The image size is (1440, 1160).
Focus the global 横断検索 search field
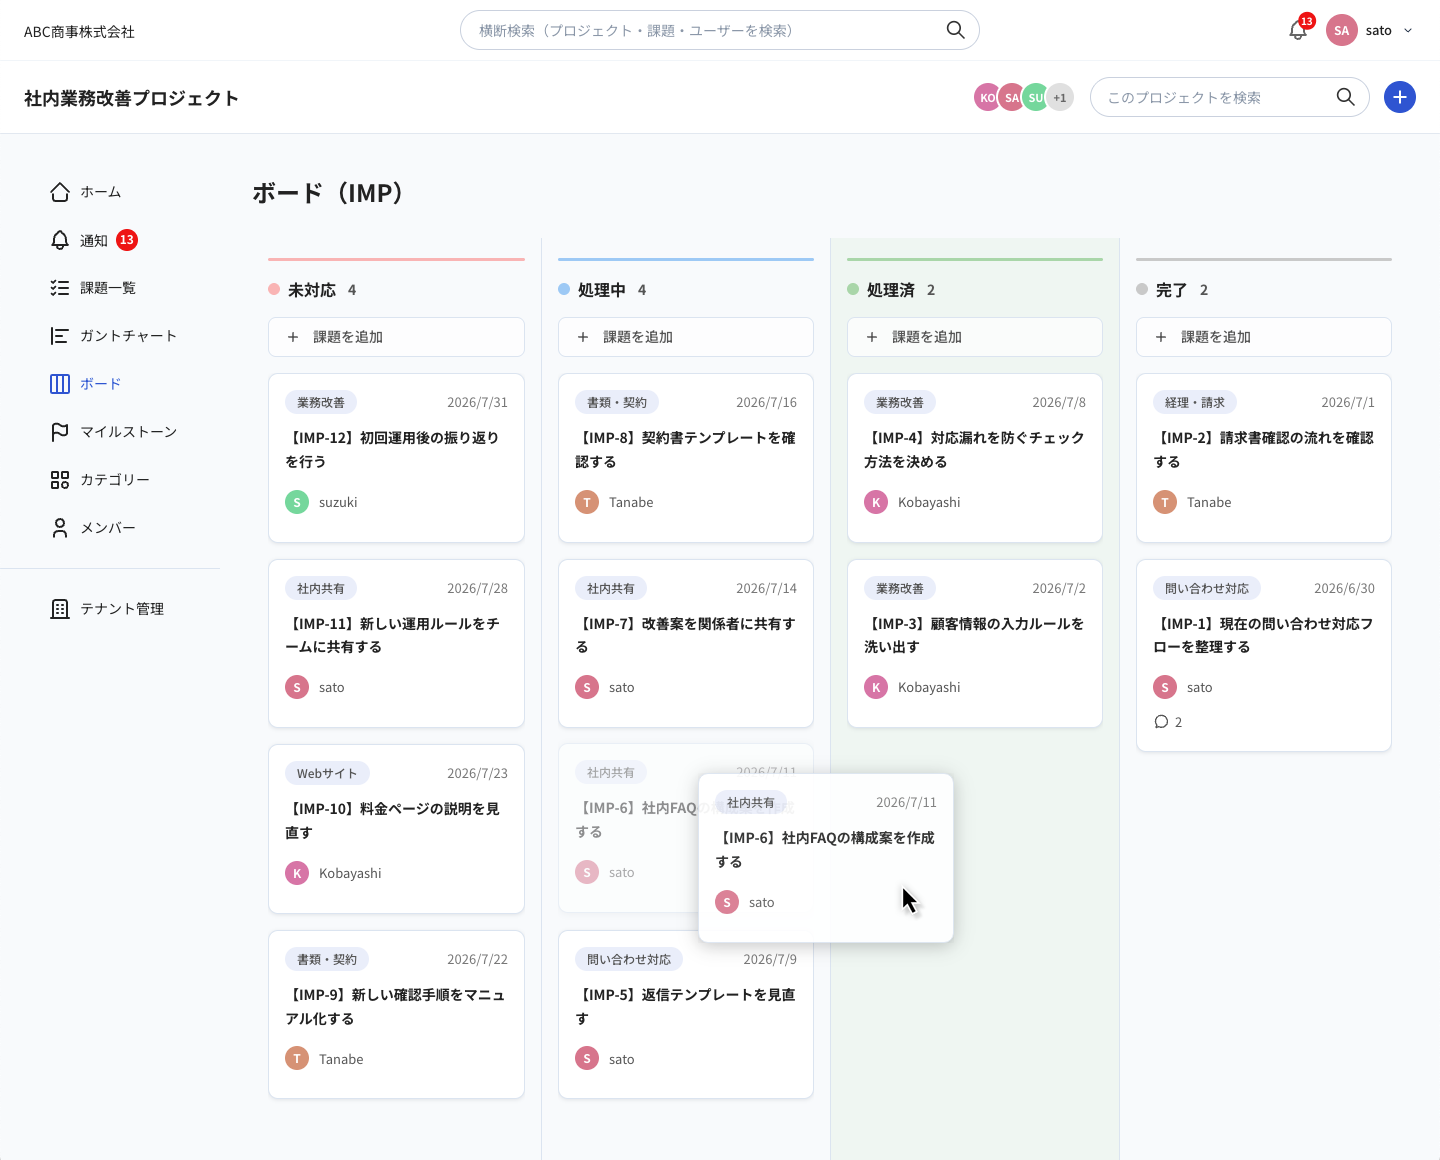tap(719, 30)
